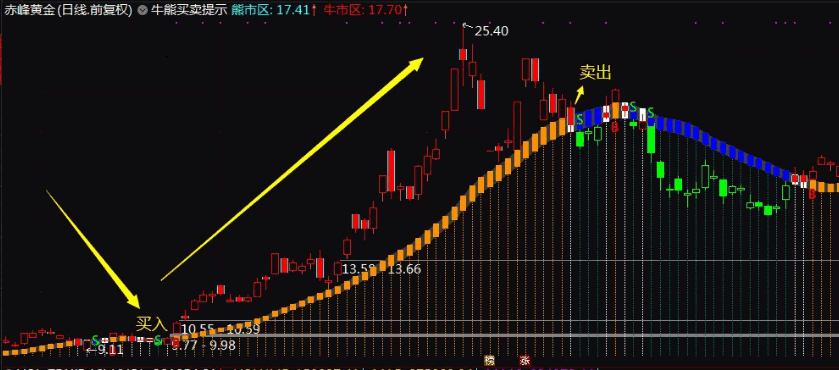Screen dimensions: 839x370
Task: Click the 13.66 price level label
Action: coord(405,269)
